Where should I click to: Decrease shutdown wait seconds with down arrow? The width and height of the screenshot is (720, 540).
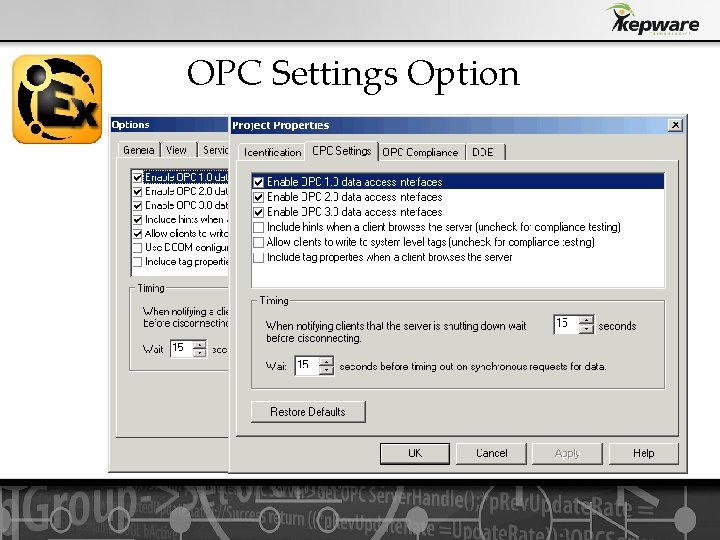pos(586,329)
